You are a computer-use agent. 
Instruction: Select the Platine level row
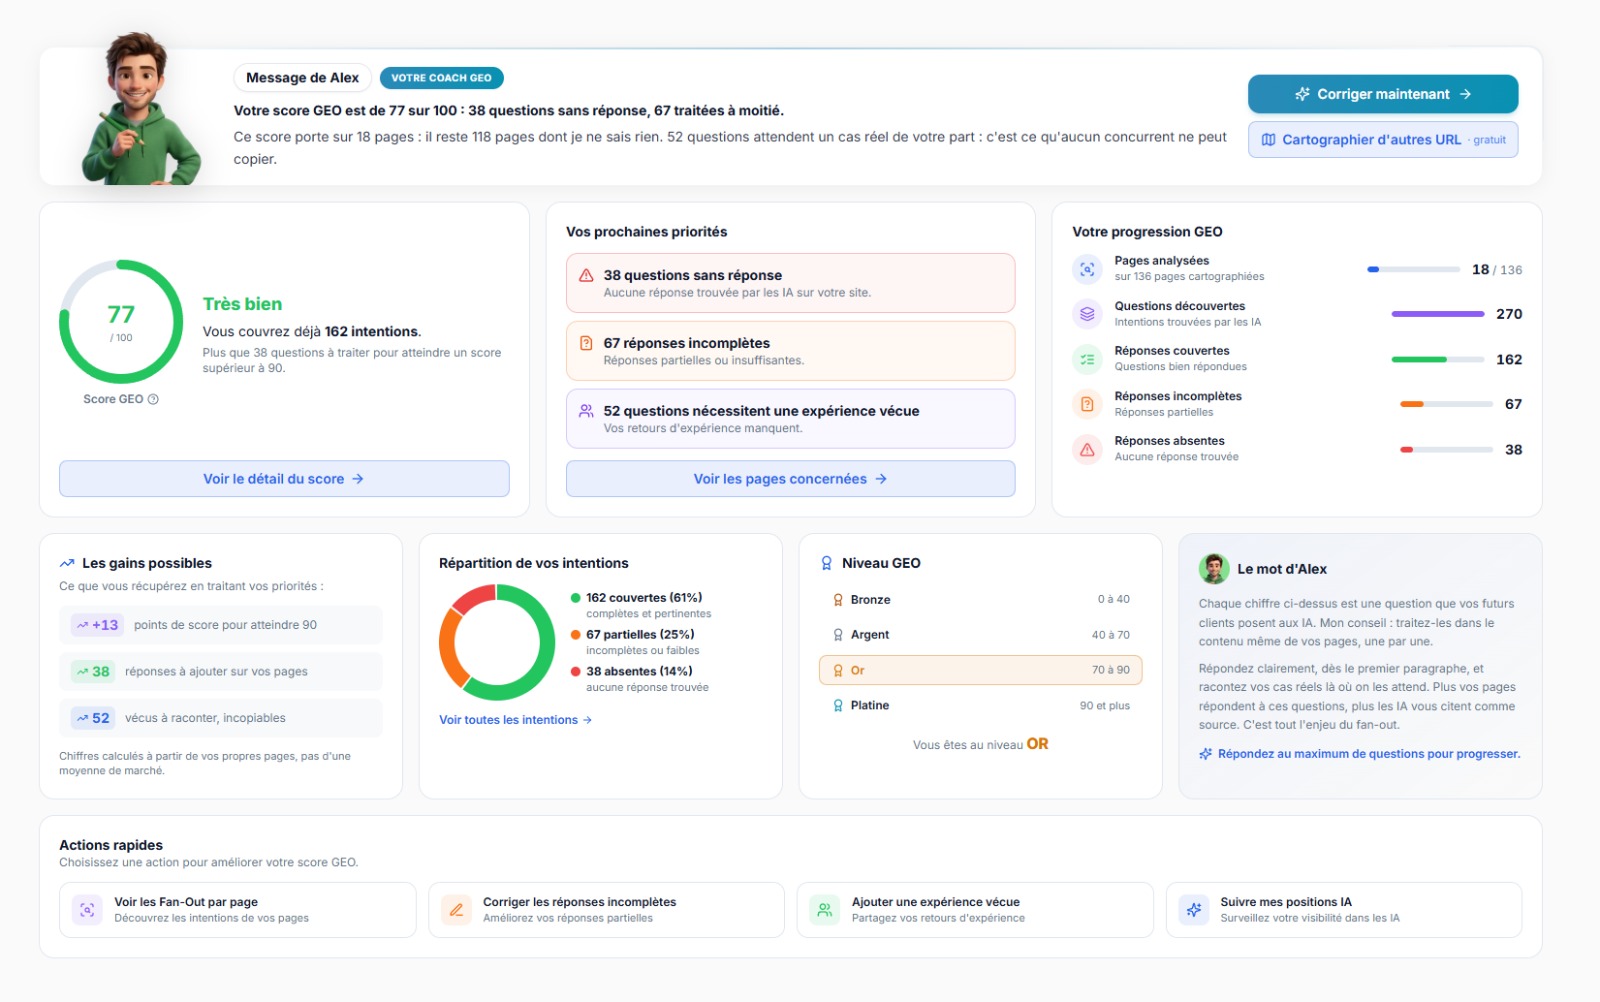point(980,706)
